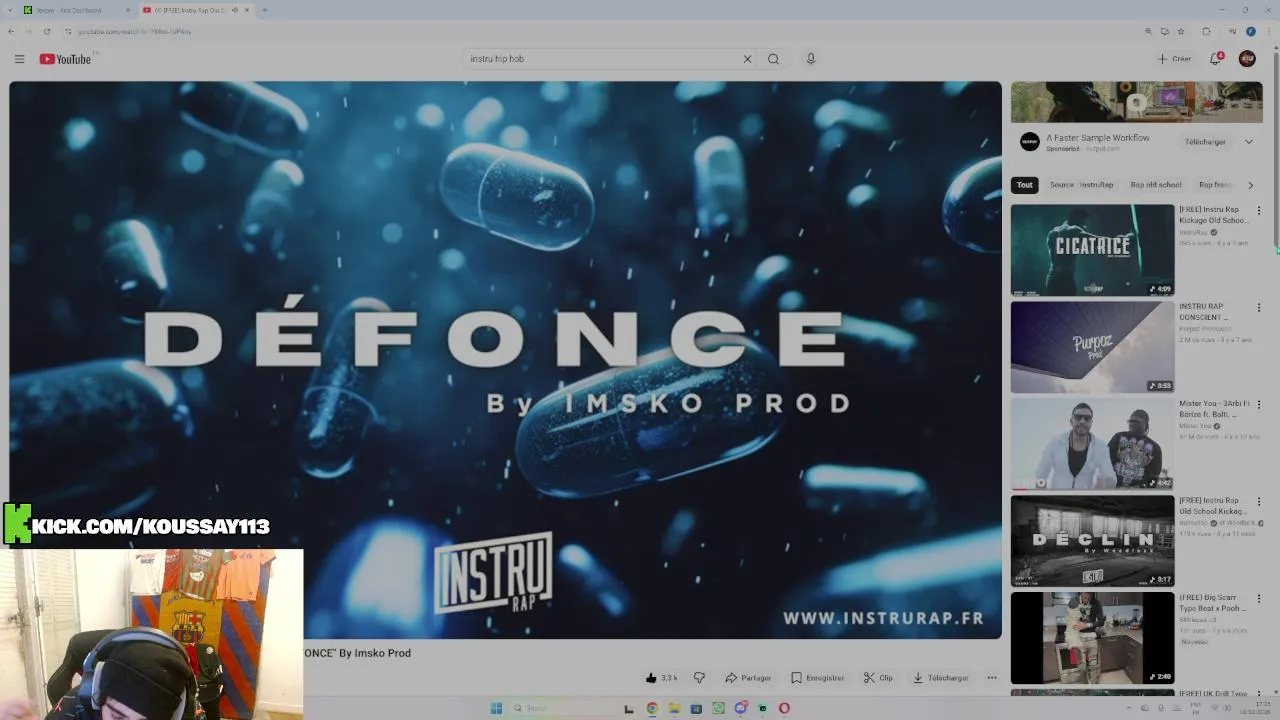This screenshot has width=1280, height=720.
Task: Go back with the browser back arrow
Action: click(11, 31)
